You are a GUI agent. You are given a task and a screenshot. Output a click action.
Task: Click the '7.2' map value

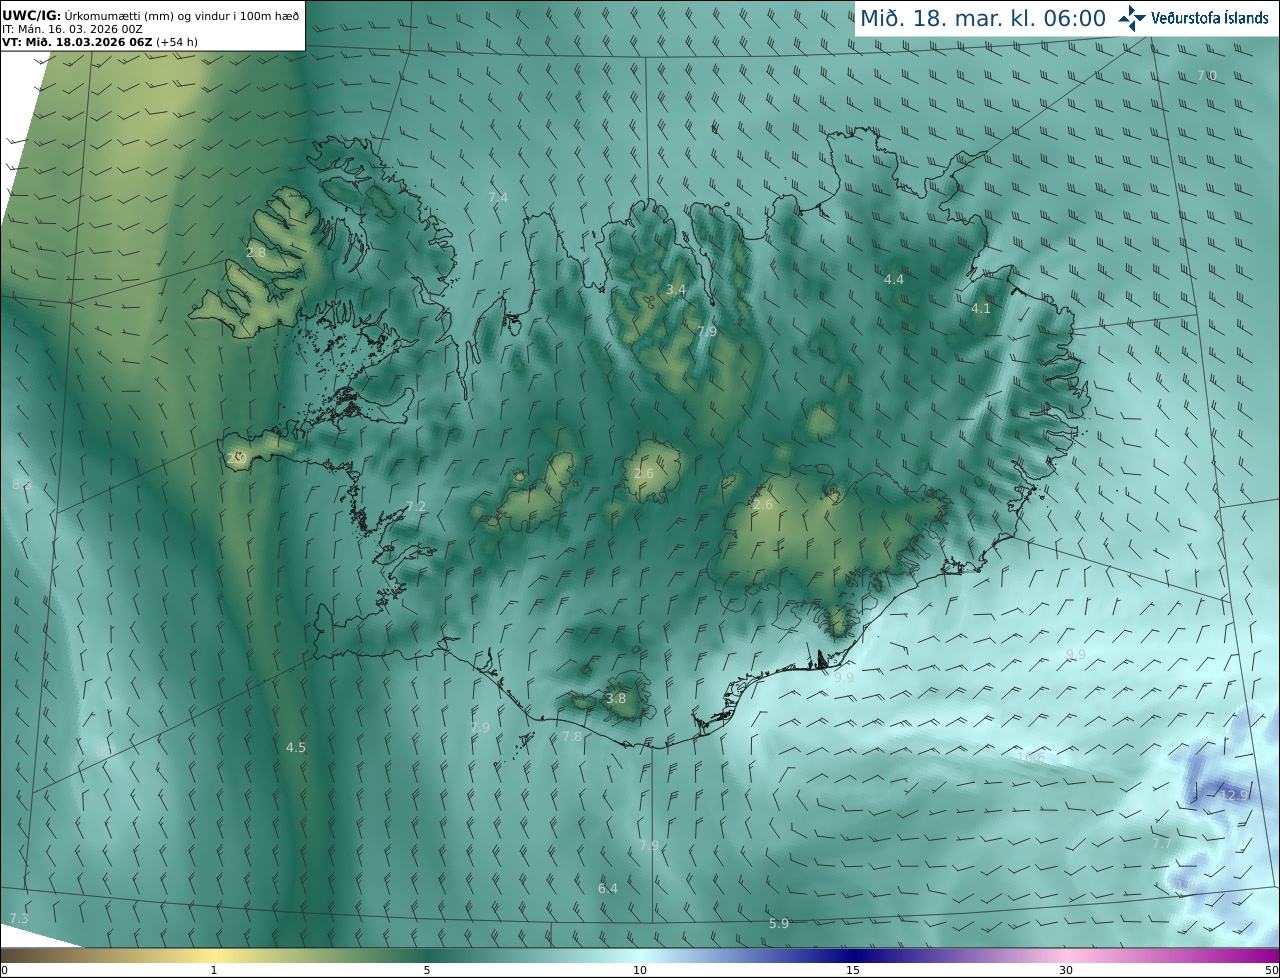point(416,507)
